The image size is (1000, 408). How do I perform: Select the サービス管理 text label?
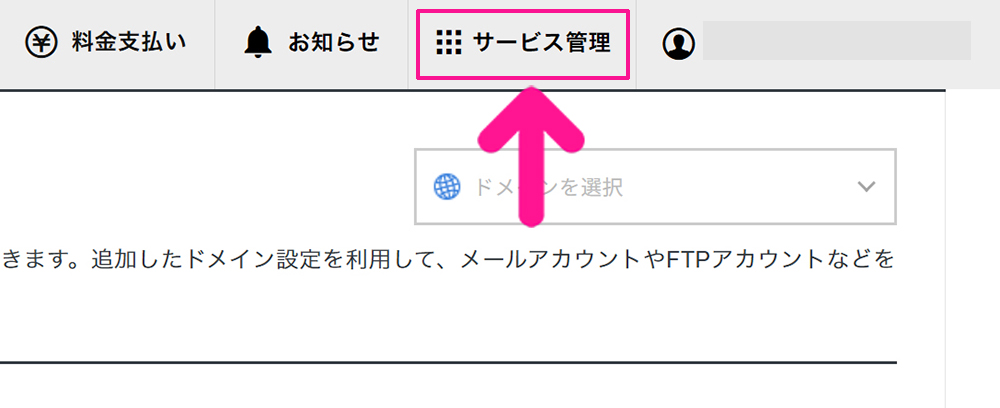tap(541, 43)
